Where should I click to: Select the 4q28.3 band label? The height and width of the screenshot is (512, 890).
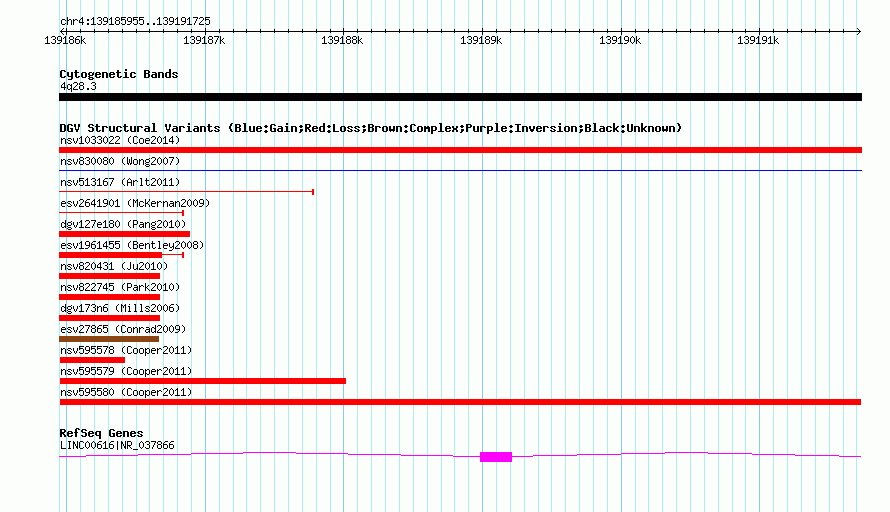coord(78,86)
